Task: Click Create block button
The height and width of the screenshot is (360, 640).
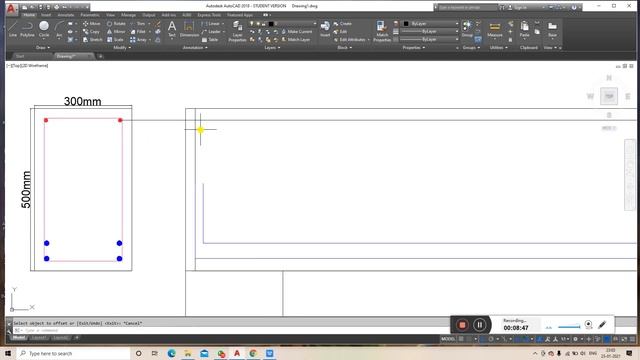Action: pyautogui.click(x=342, y=24)
